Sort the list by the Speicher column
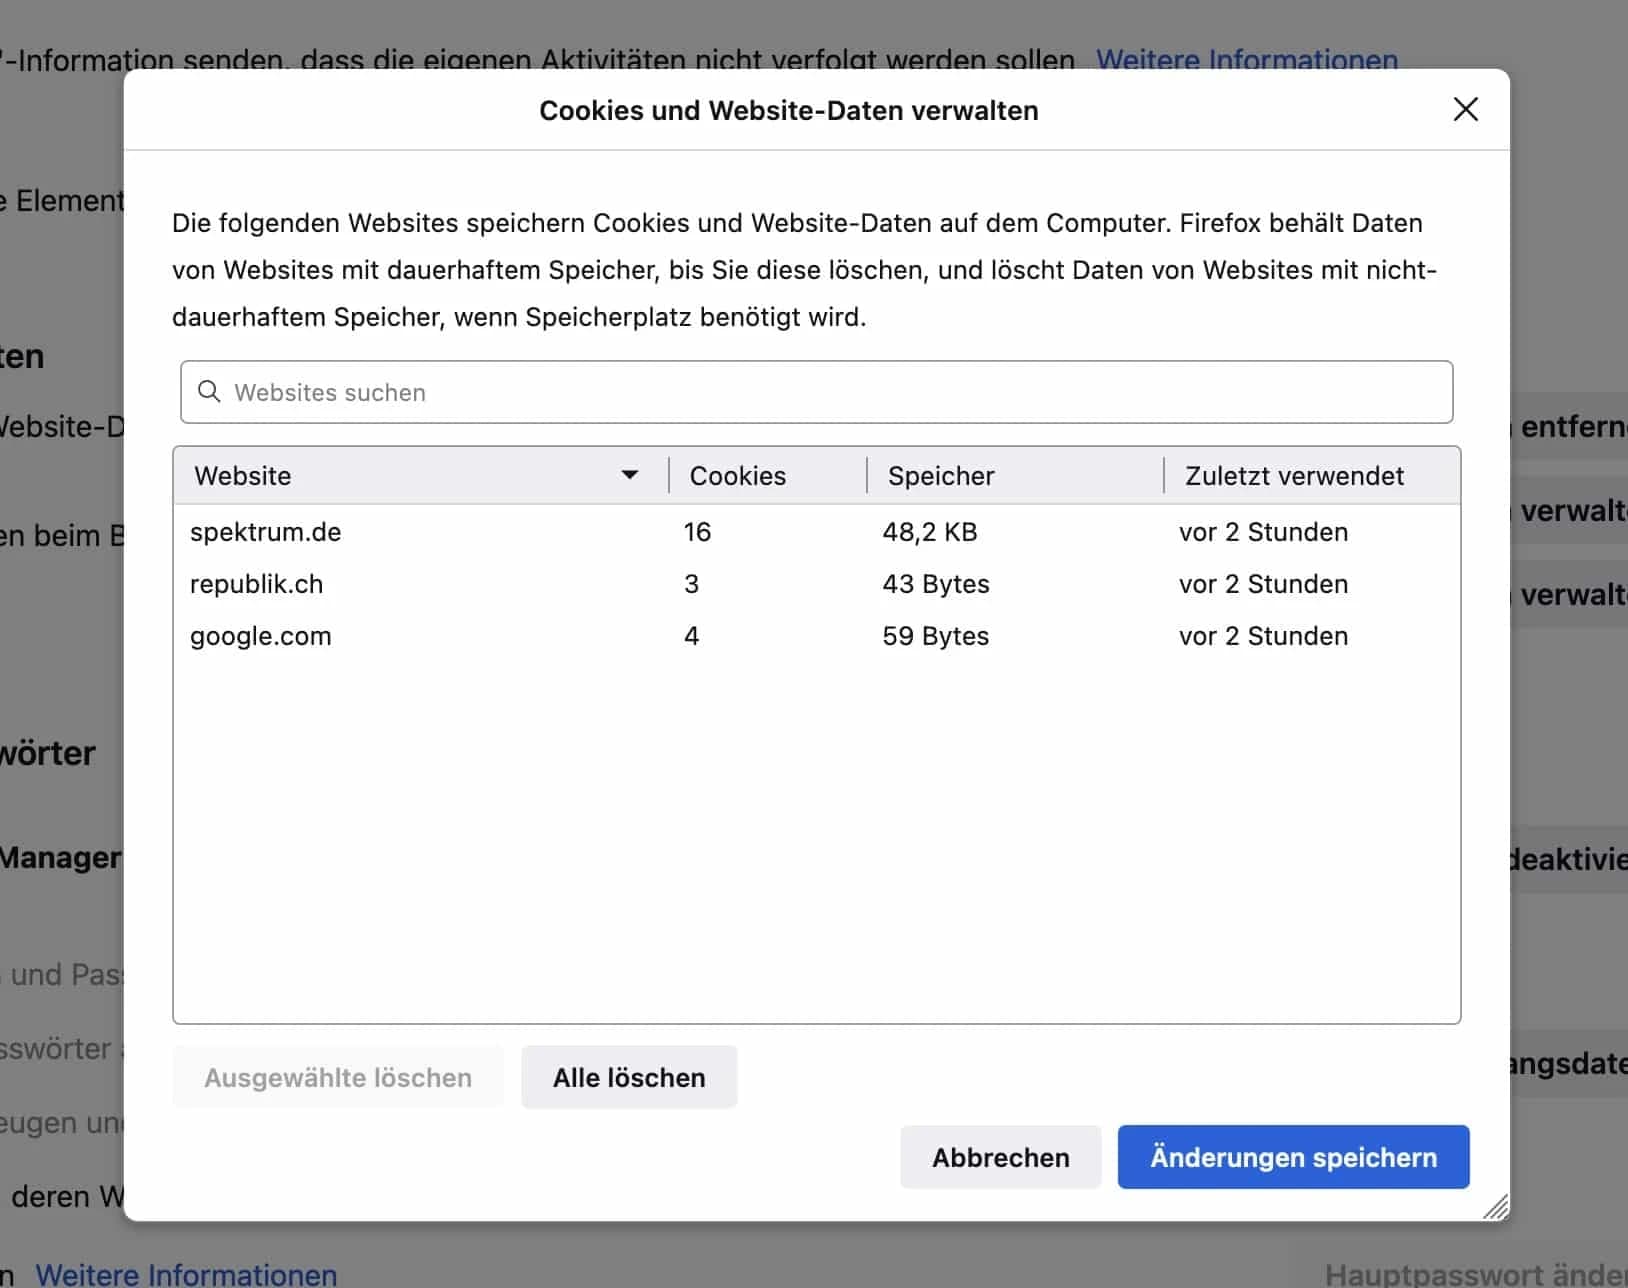The image size is (1628, 1288). click(941, 475)
